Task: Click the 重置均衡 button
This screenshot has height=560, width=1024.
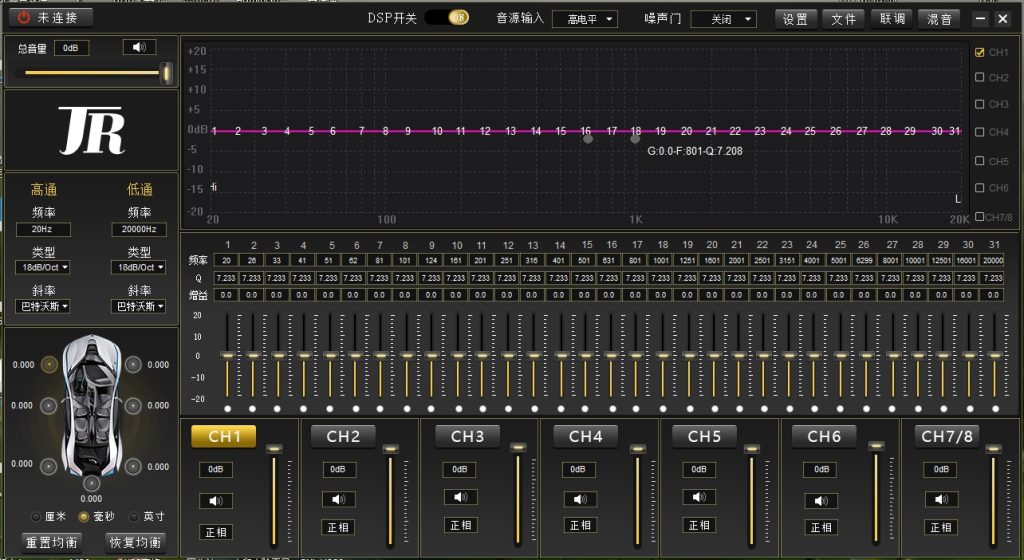Action: click(x=52, y=542)
